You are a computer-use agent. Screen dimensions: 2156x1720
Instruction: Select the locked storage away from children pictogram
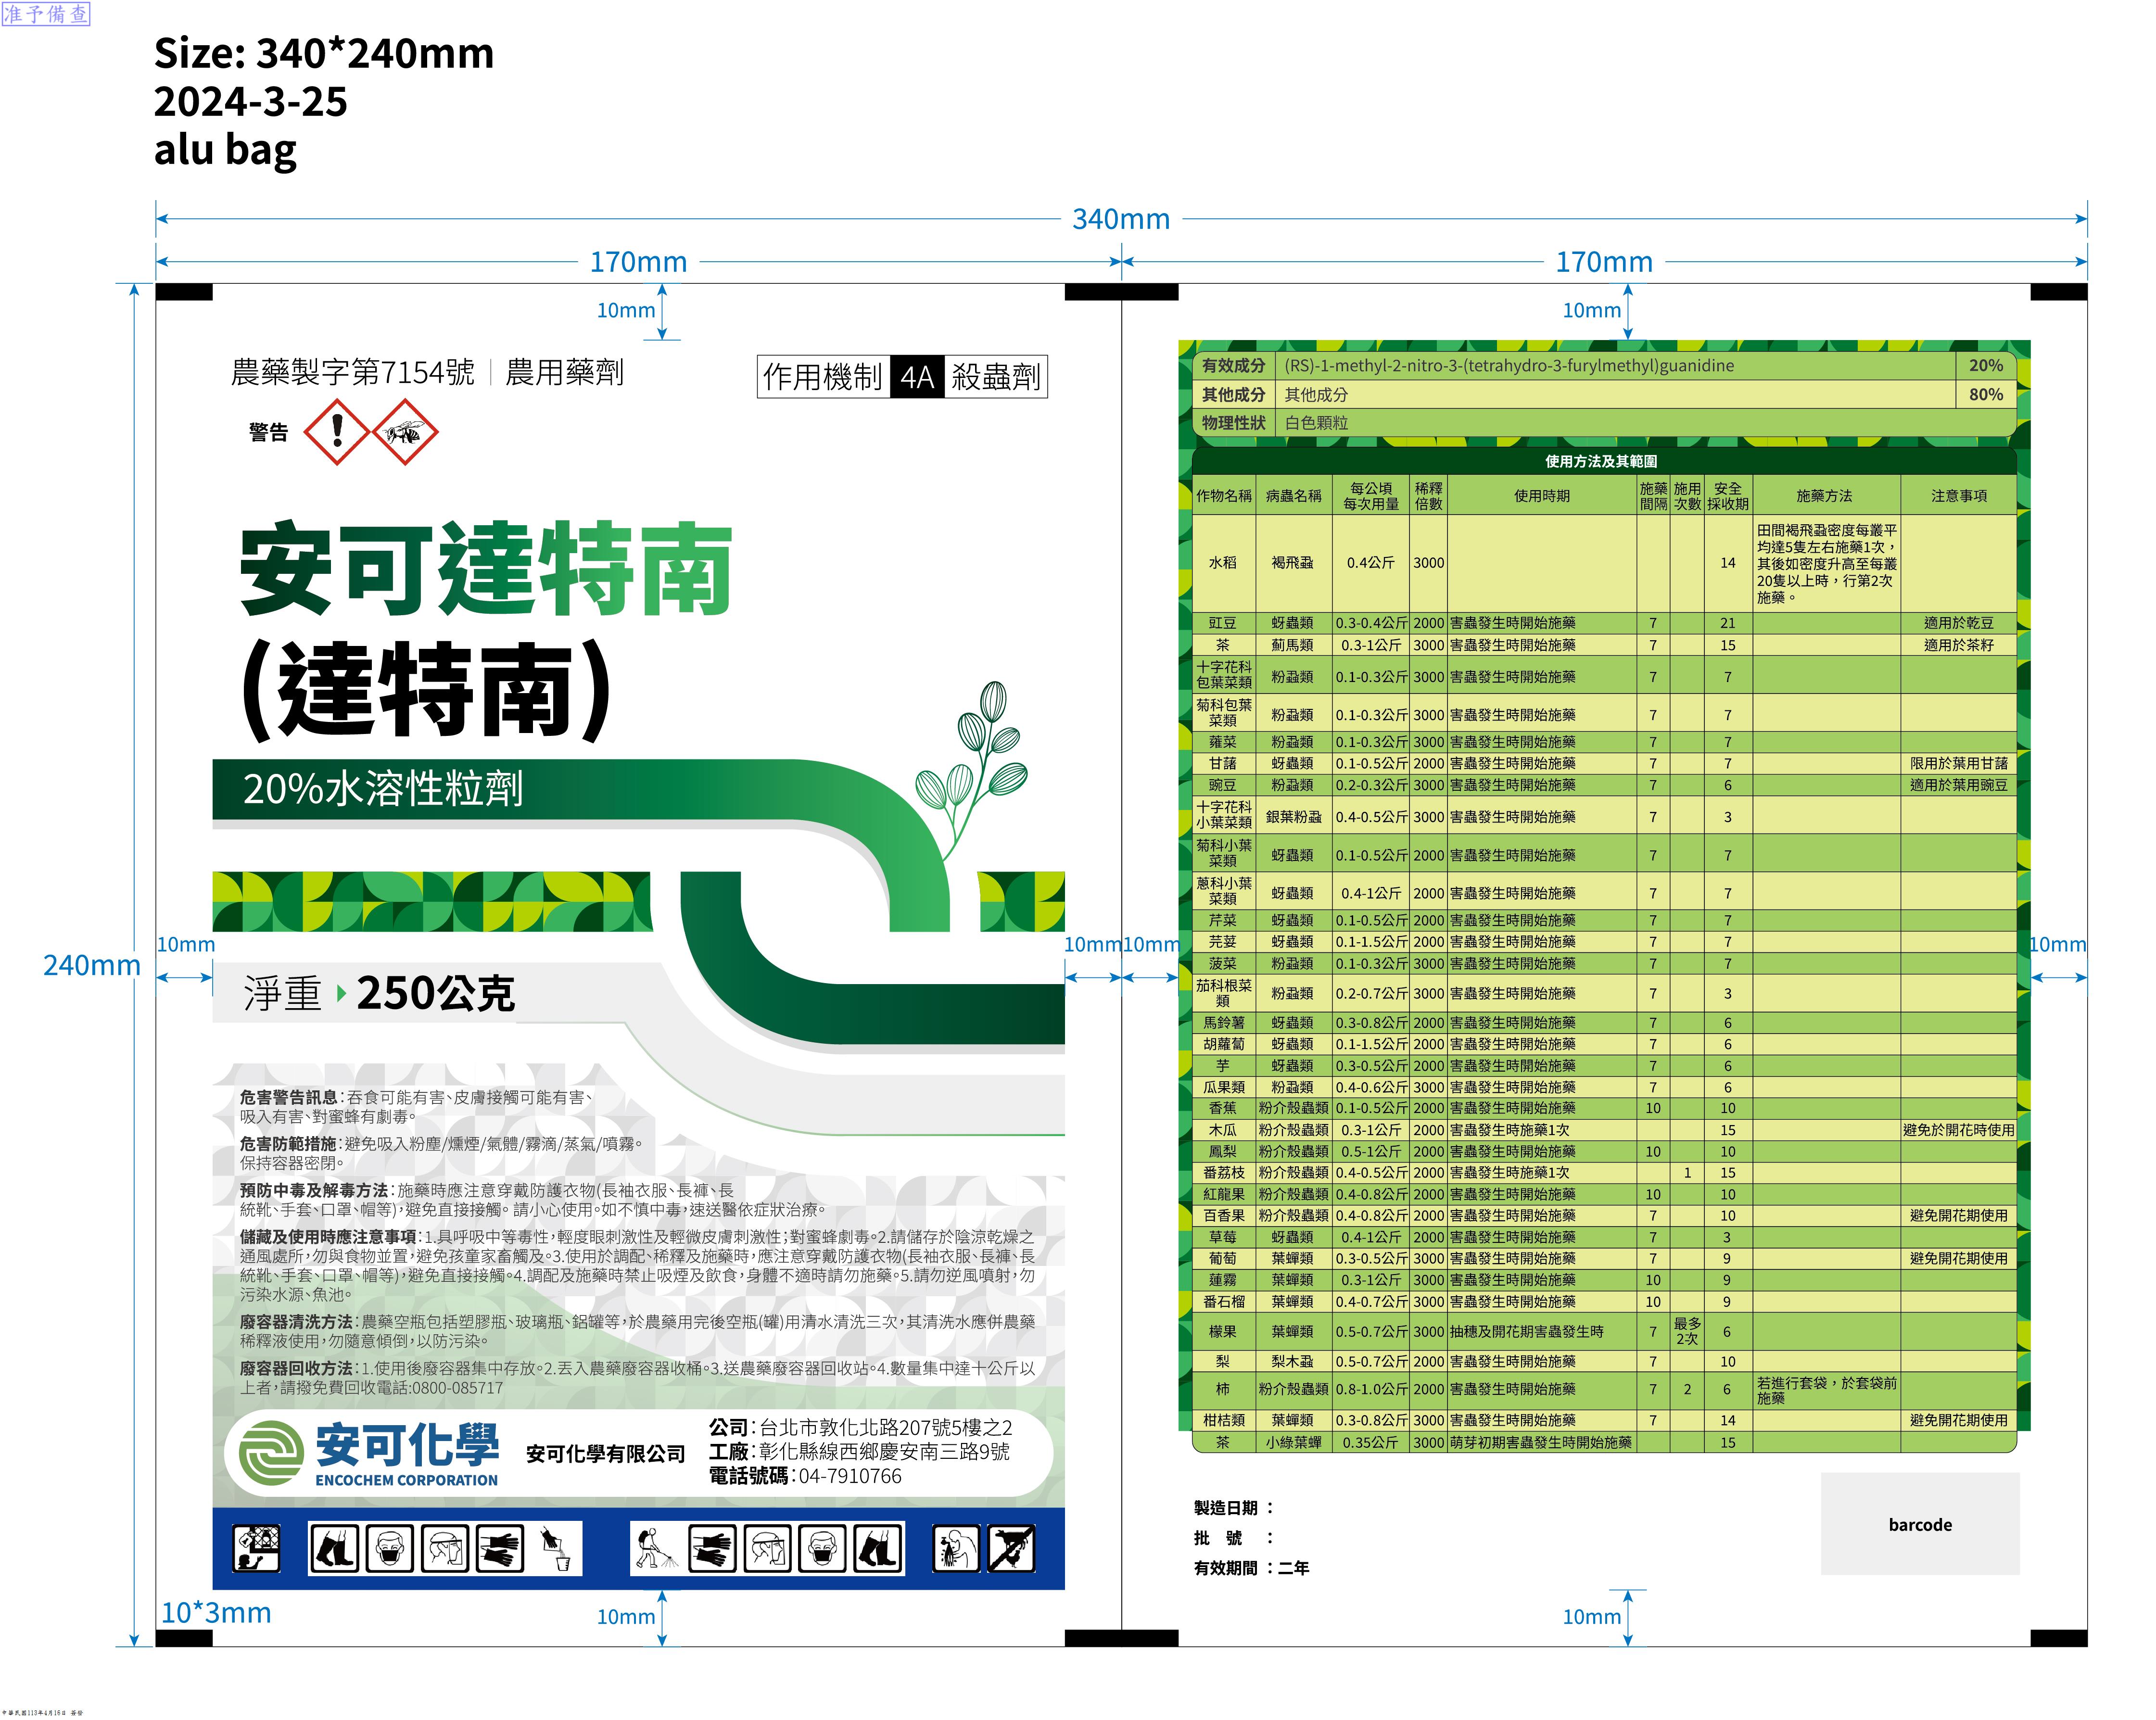click(257, 1549)
